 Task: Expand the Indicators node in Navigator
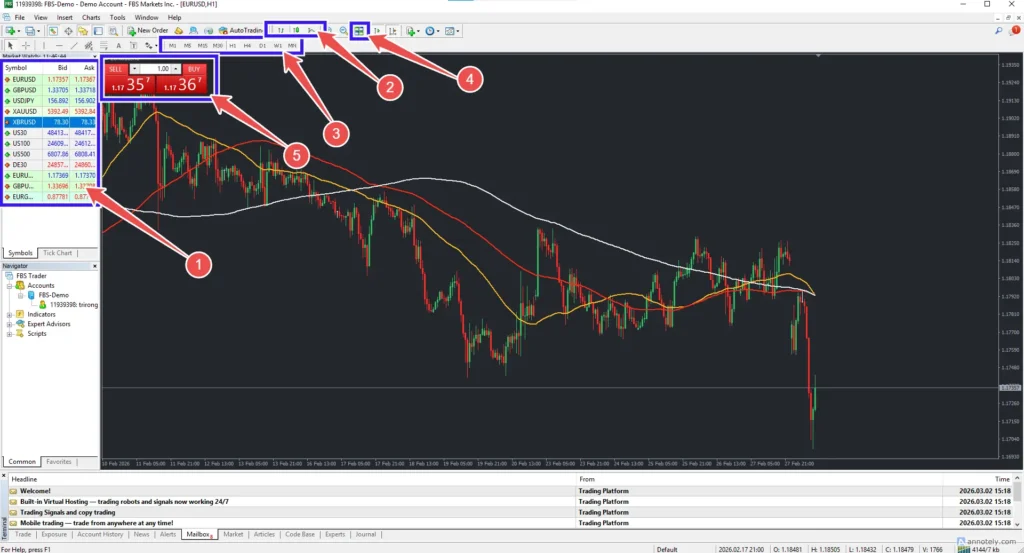10,314
